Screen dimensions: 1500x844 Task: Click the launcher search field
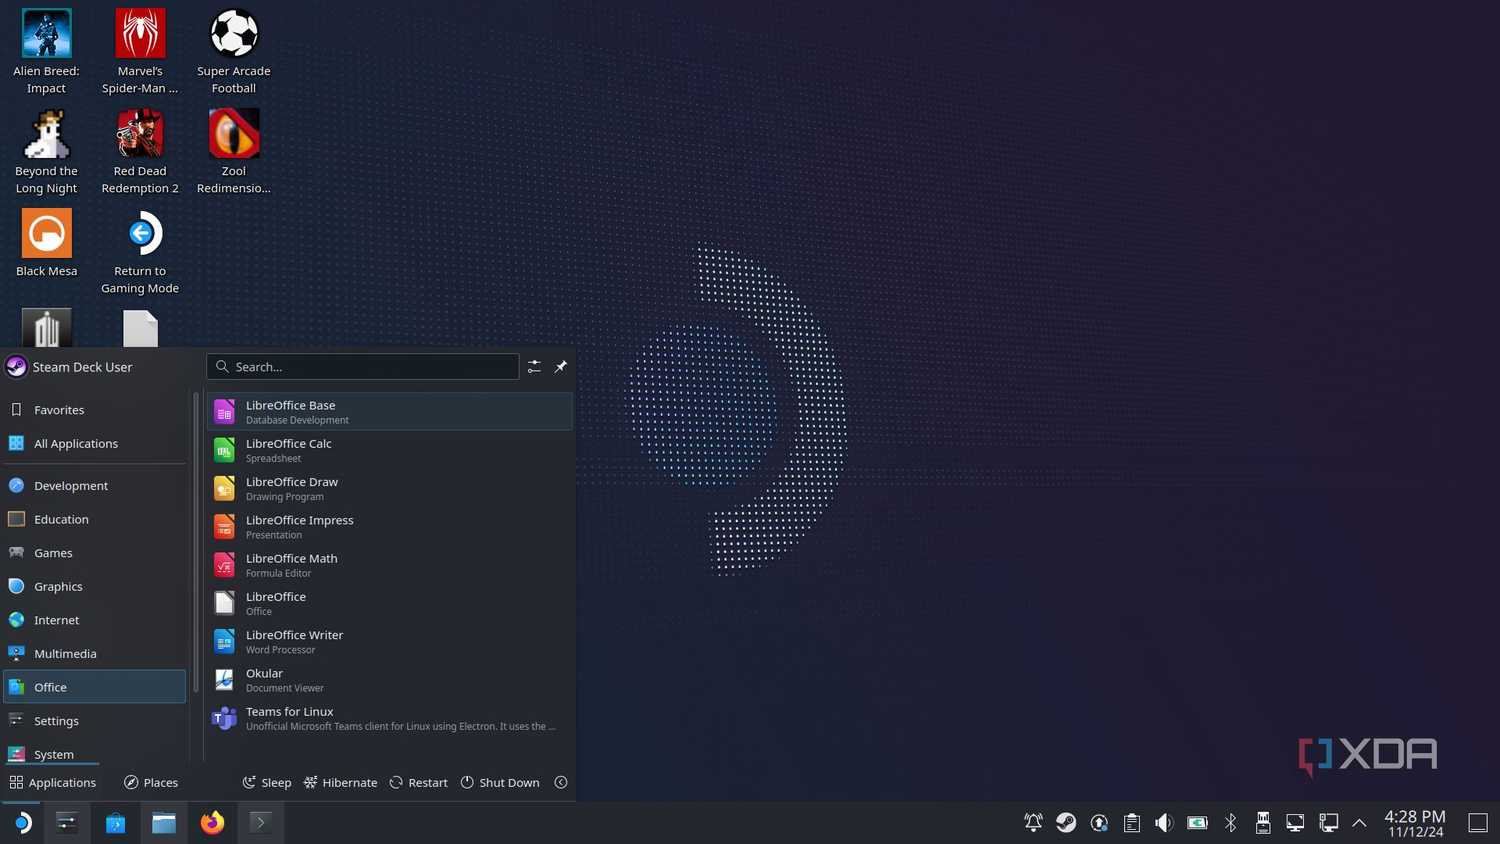click(363, 367)
